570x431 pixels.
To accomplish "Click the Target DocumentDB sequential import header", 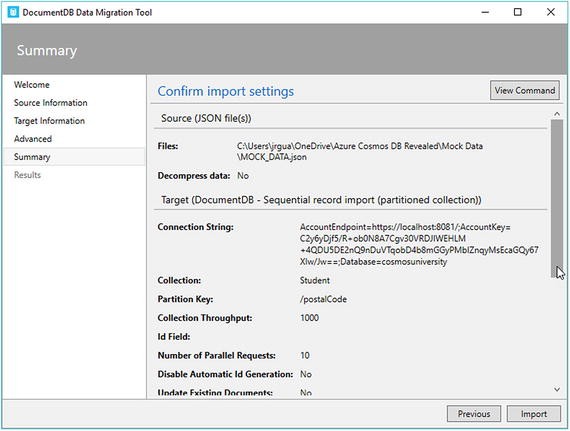I will [x=321, y=200].
